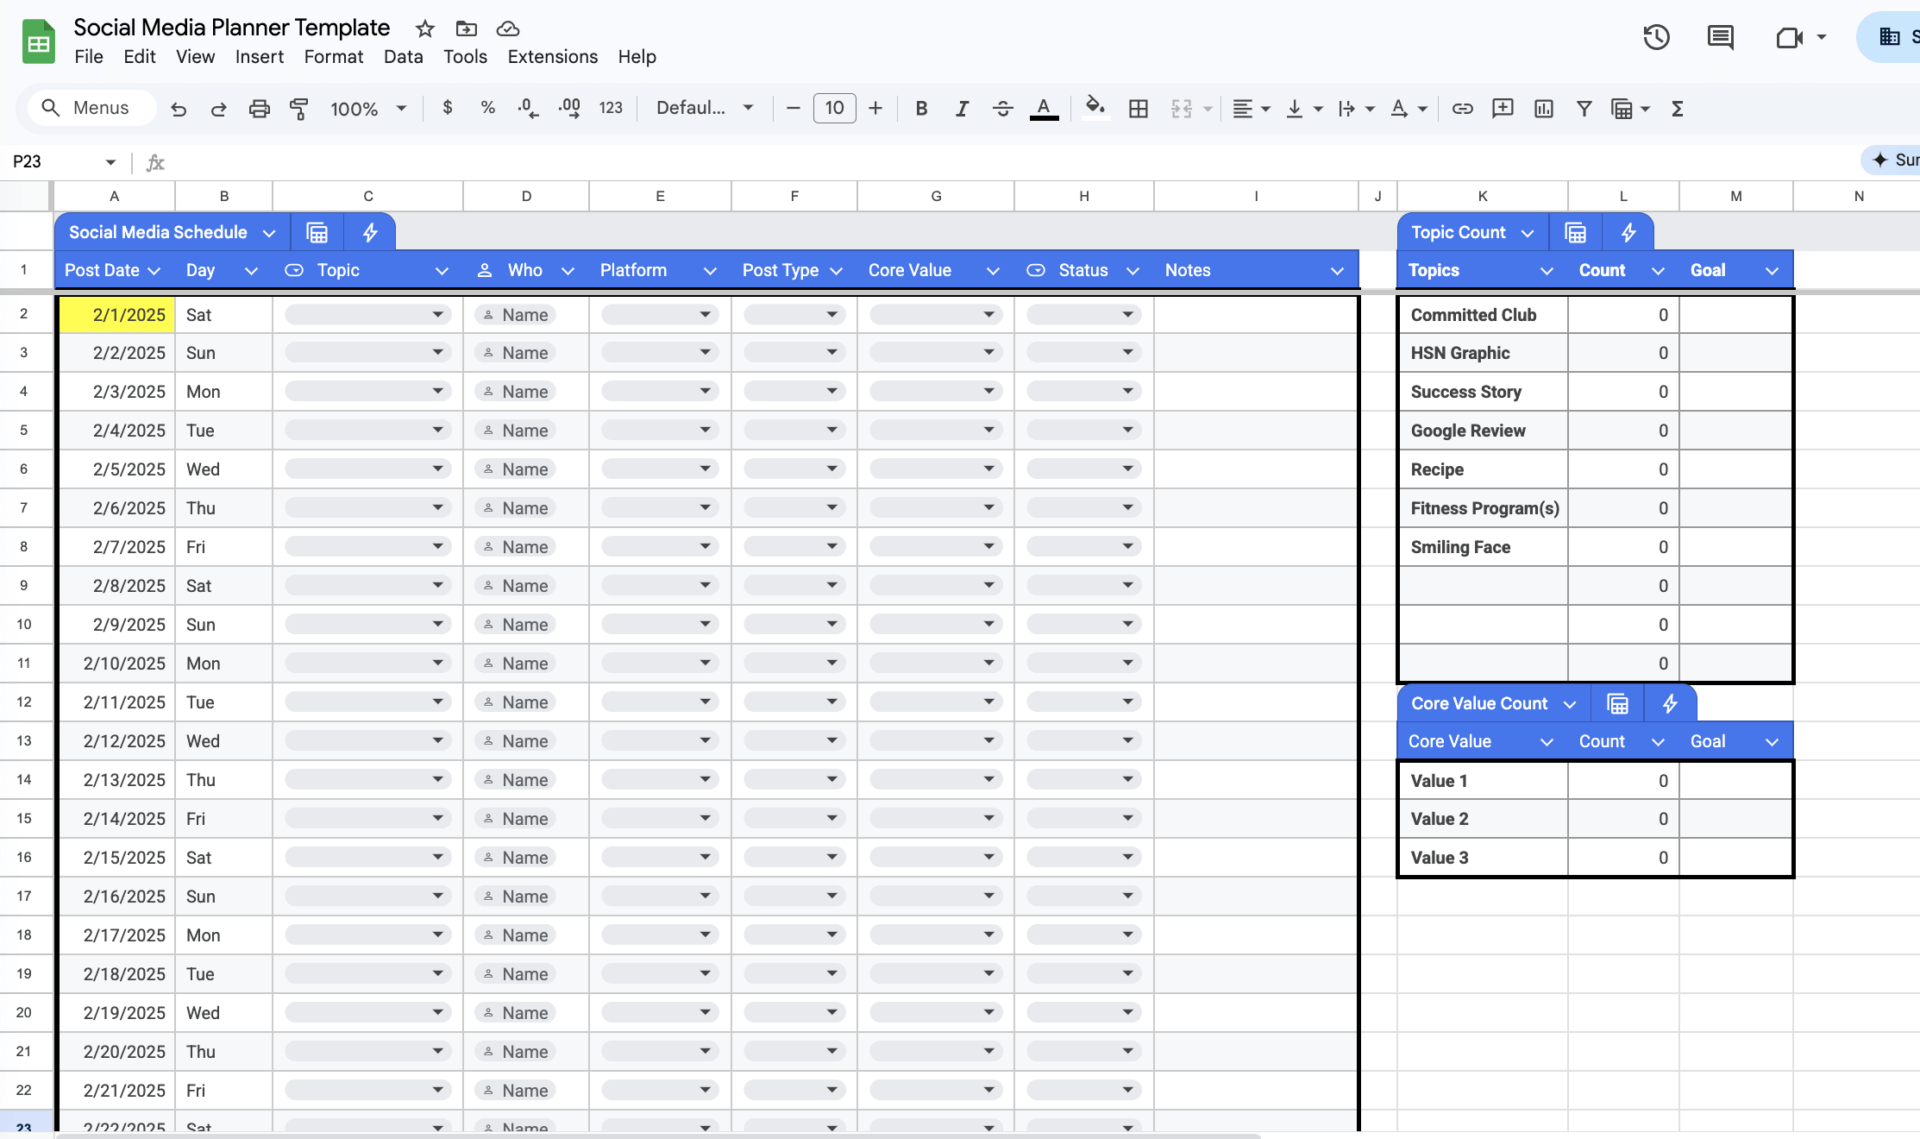Toggle italic formatting
The height and width of the screenshot is (1139, 1920).
961,108
